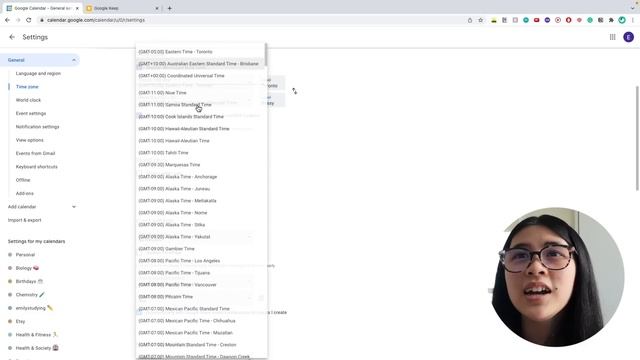The image size is (640, 360).
Task: Open Health & Fitness calendar settings
Action: coord(37,335)
